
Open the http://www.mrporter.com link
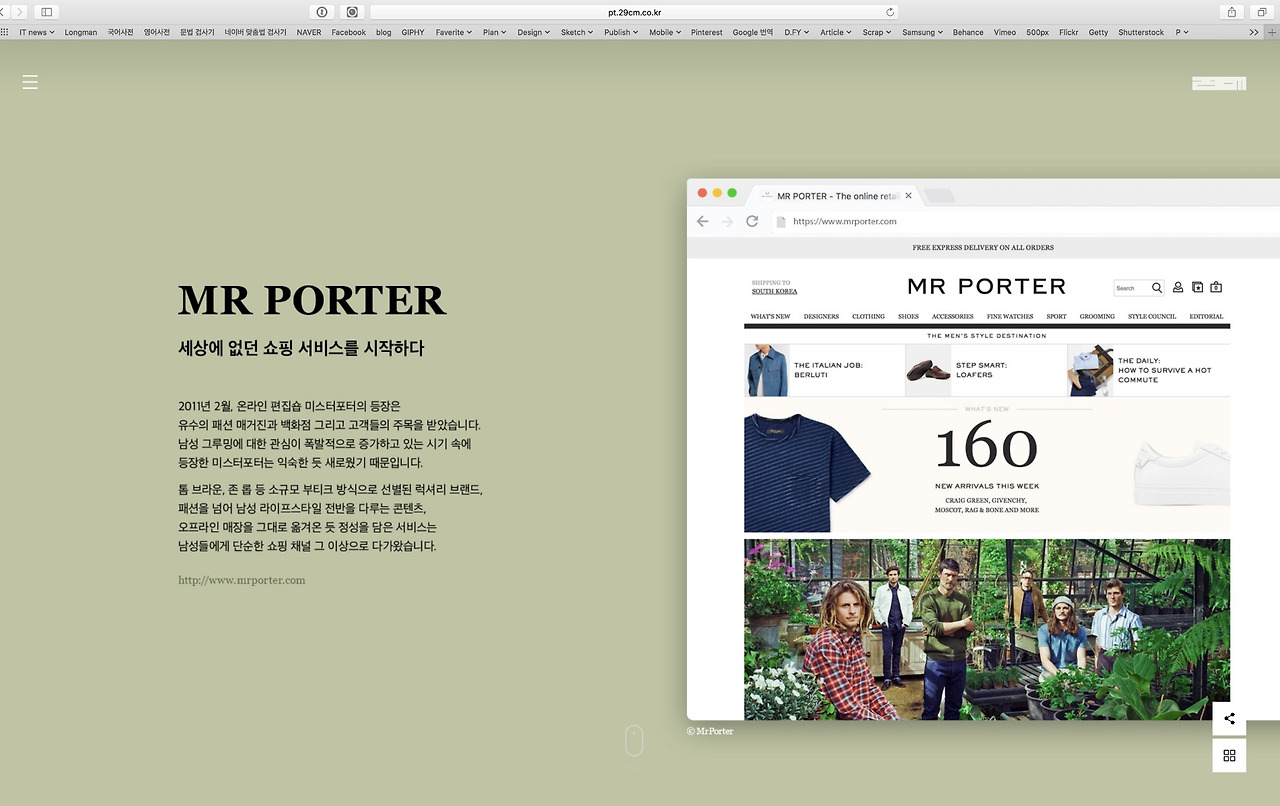242,580
